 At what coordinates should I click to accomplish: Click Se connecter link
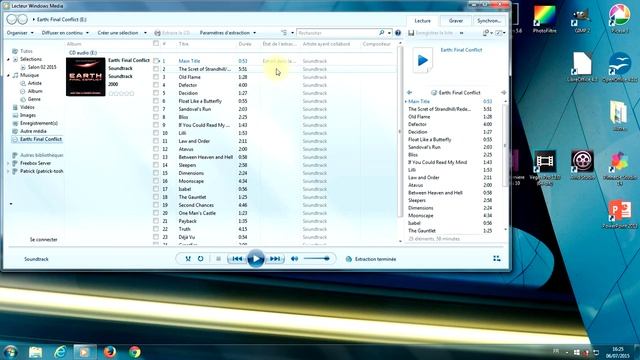44,240
